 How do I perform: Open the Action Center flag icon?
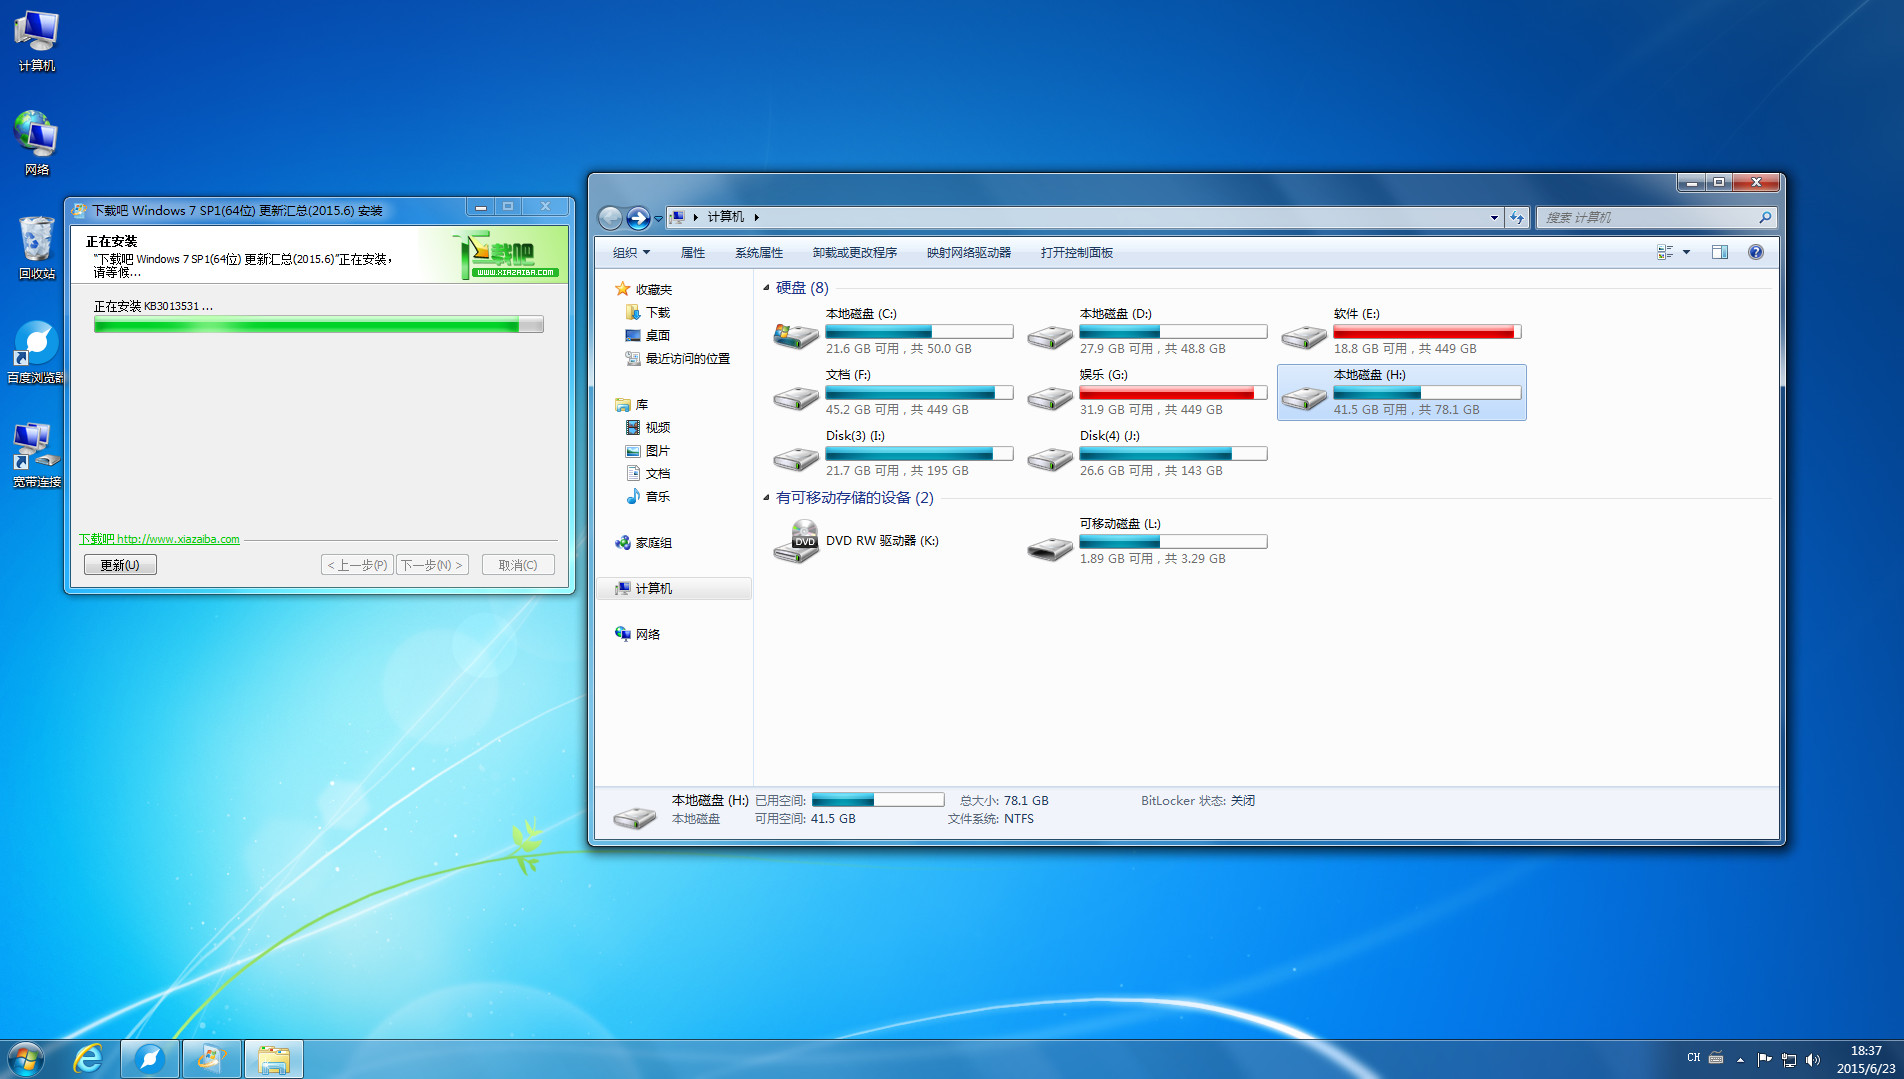1764,1059
